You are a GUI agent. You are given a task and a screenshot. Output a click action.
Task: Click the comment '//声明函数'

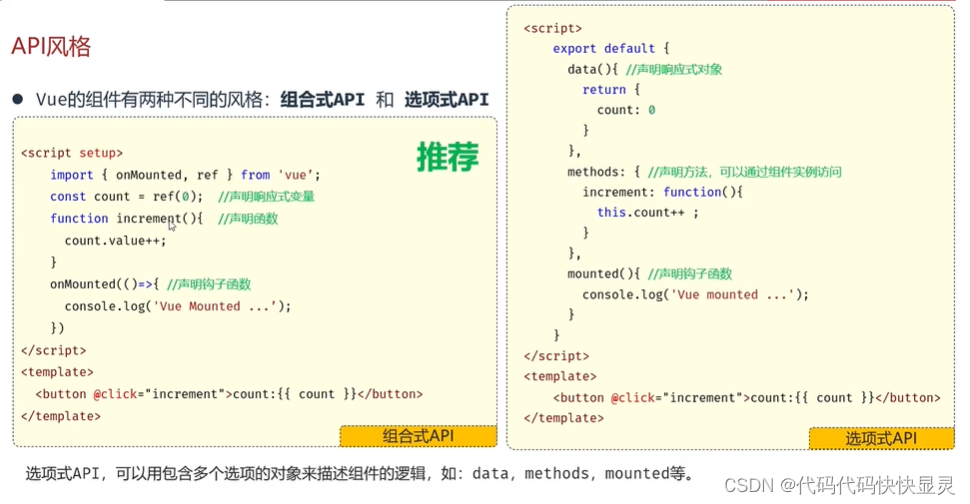pyautogui.click(x=247, y=218)
